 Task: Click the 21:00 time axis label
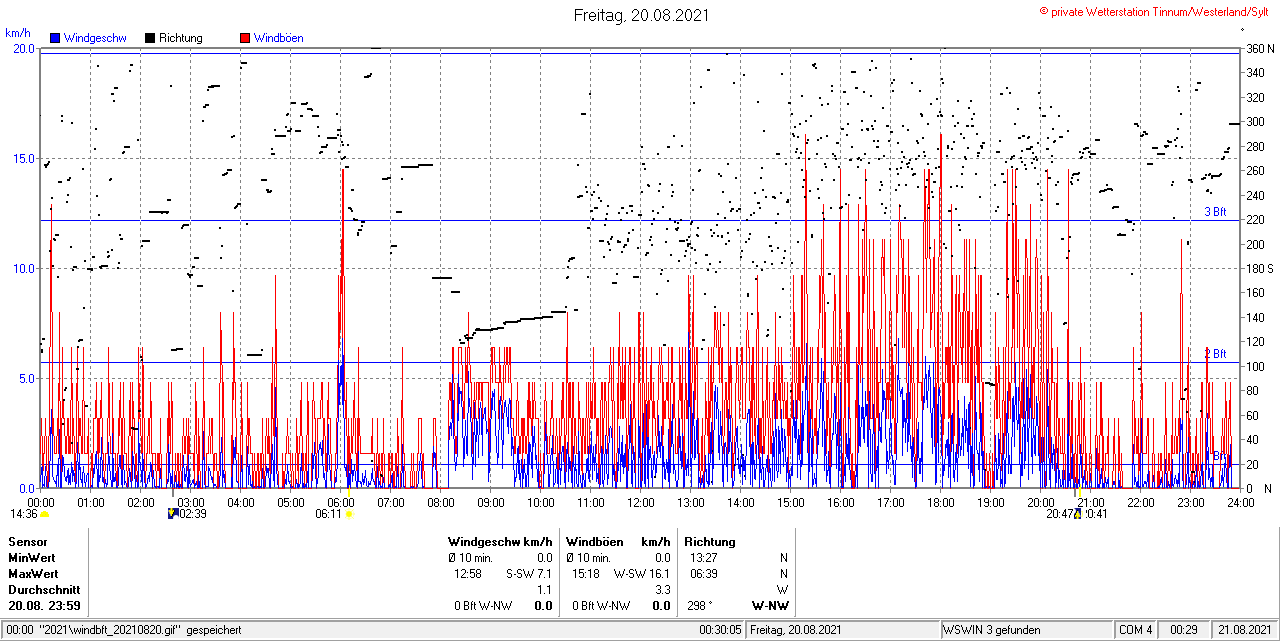(x=1091, y=502)
